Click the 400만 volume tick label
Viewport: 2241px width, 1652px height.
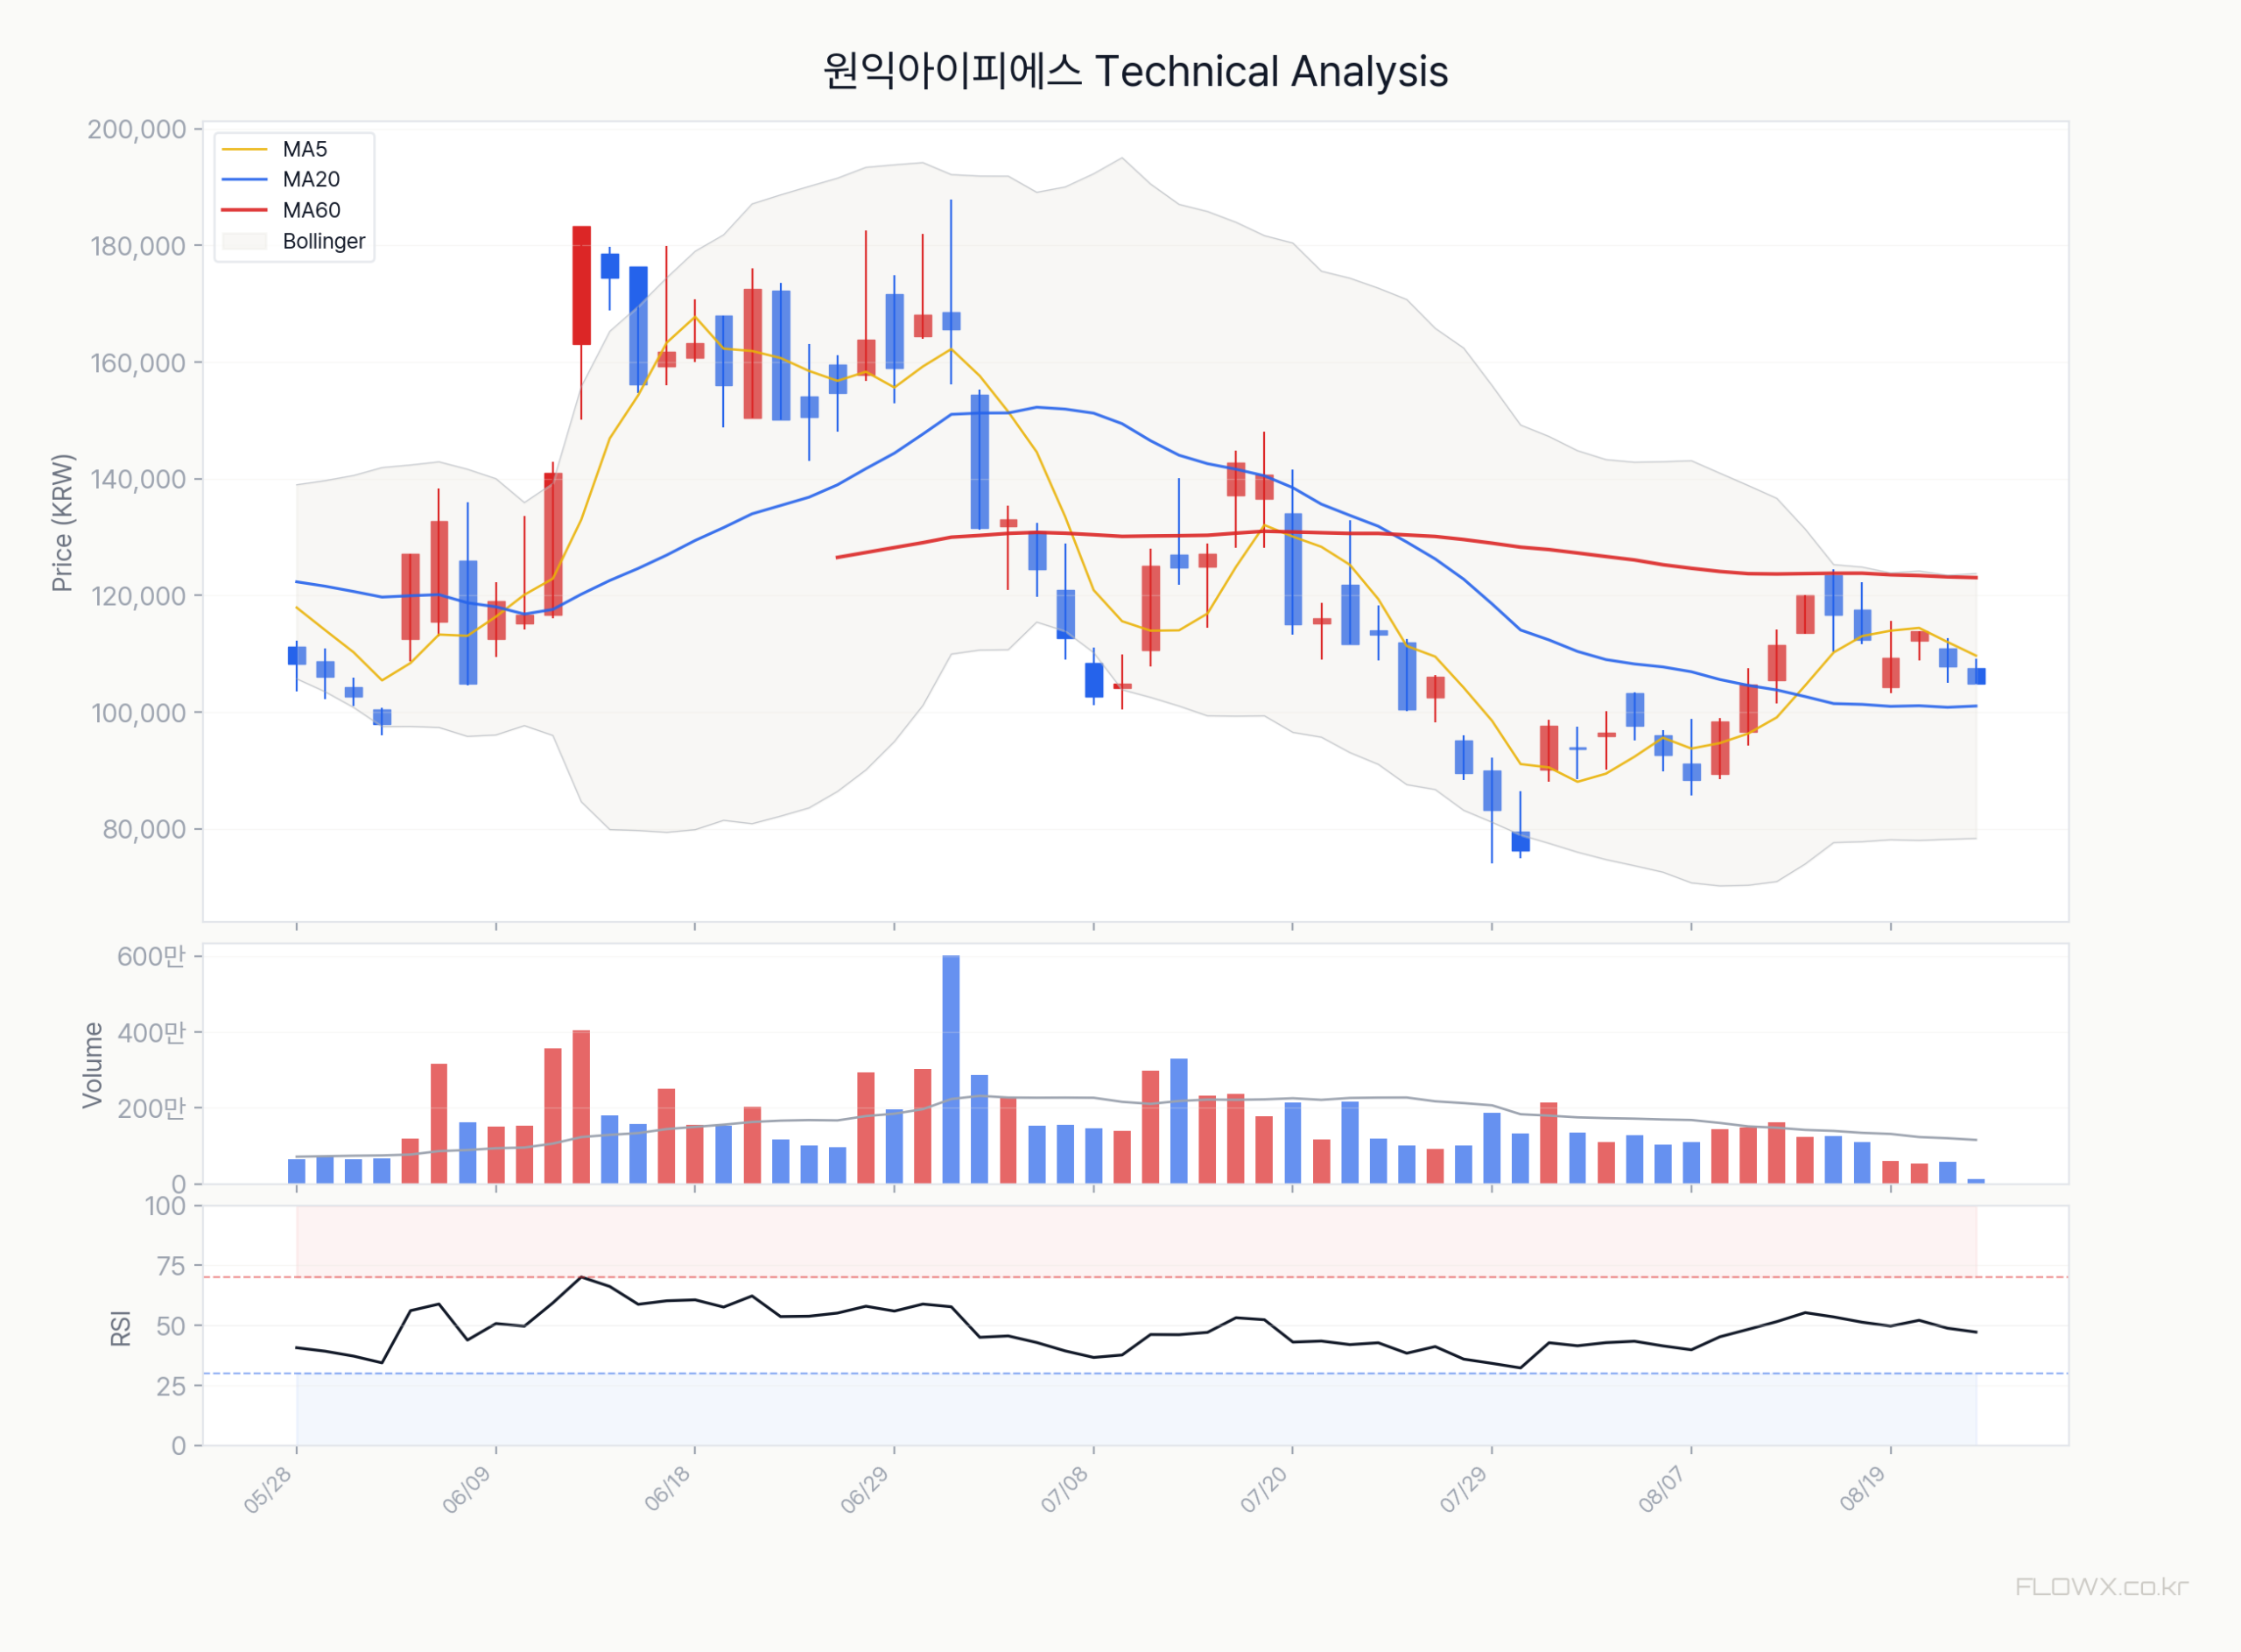pyautogui.click(x=152, y=1033)
